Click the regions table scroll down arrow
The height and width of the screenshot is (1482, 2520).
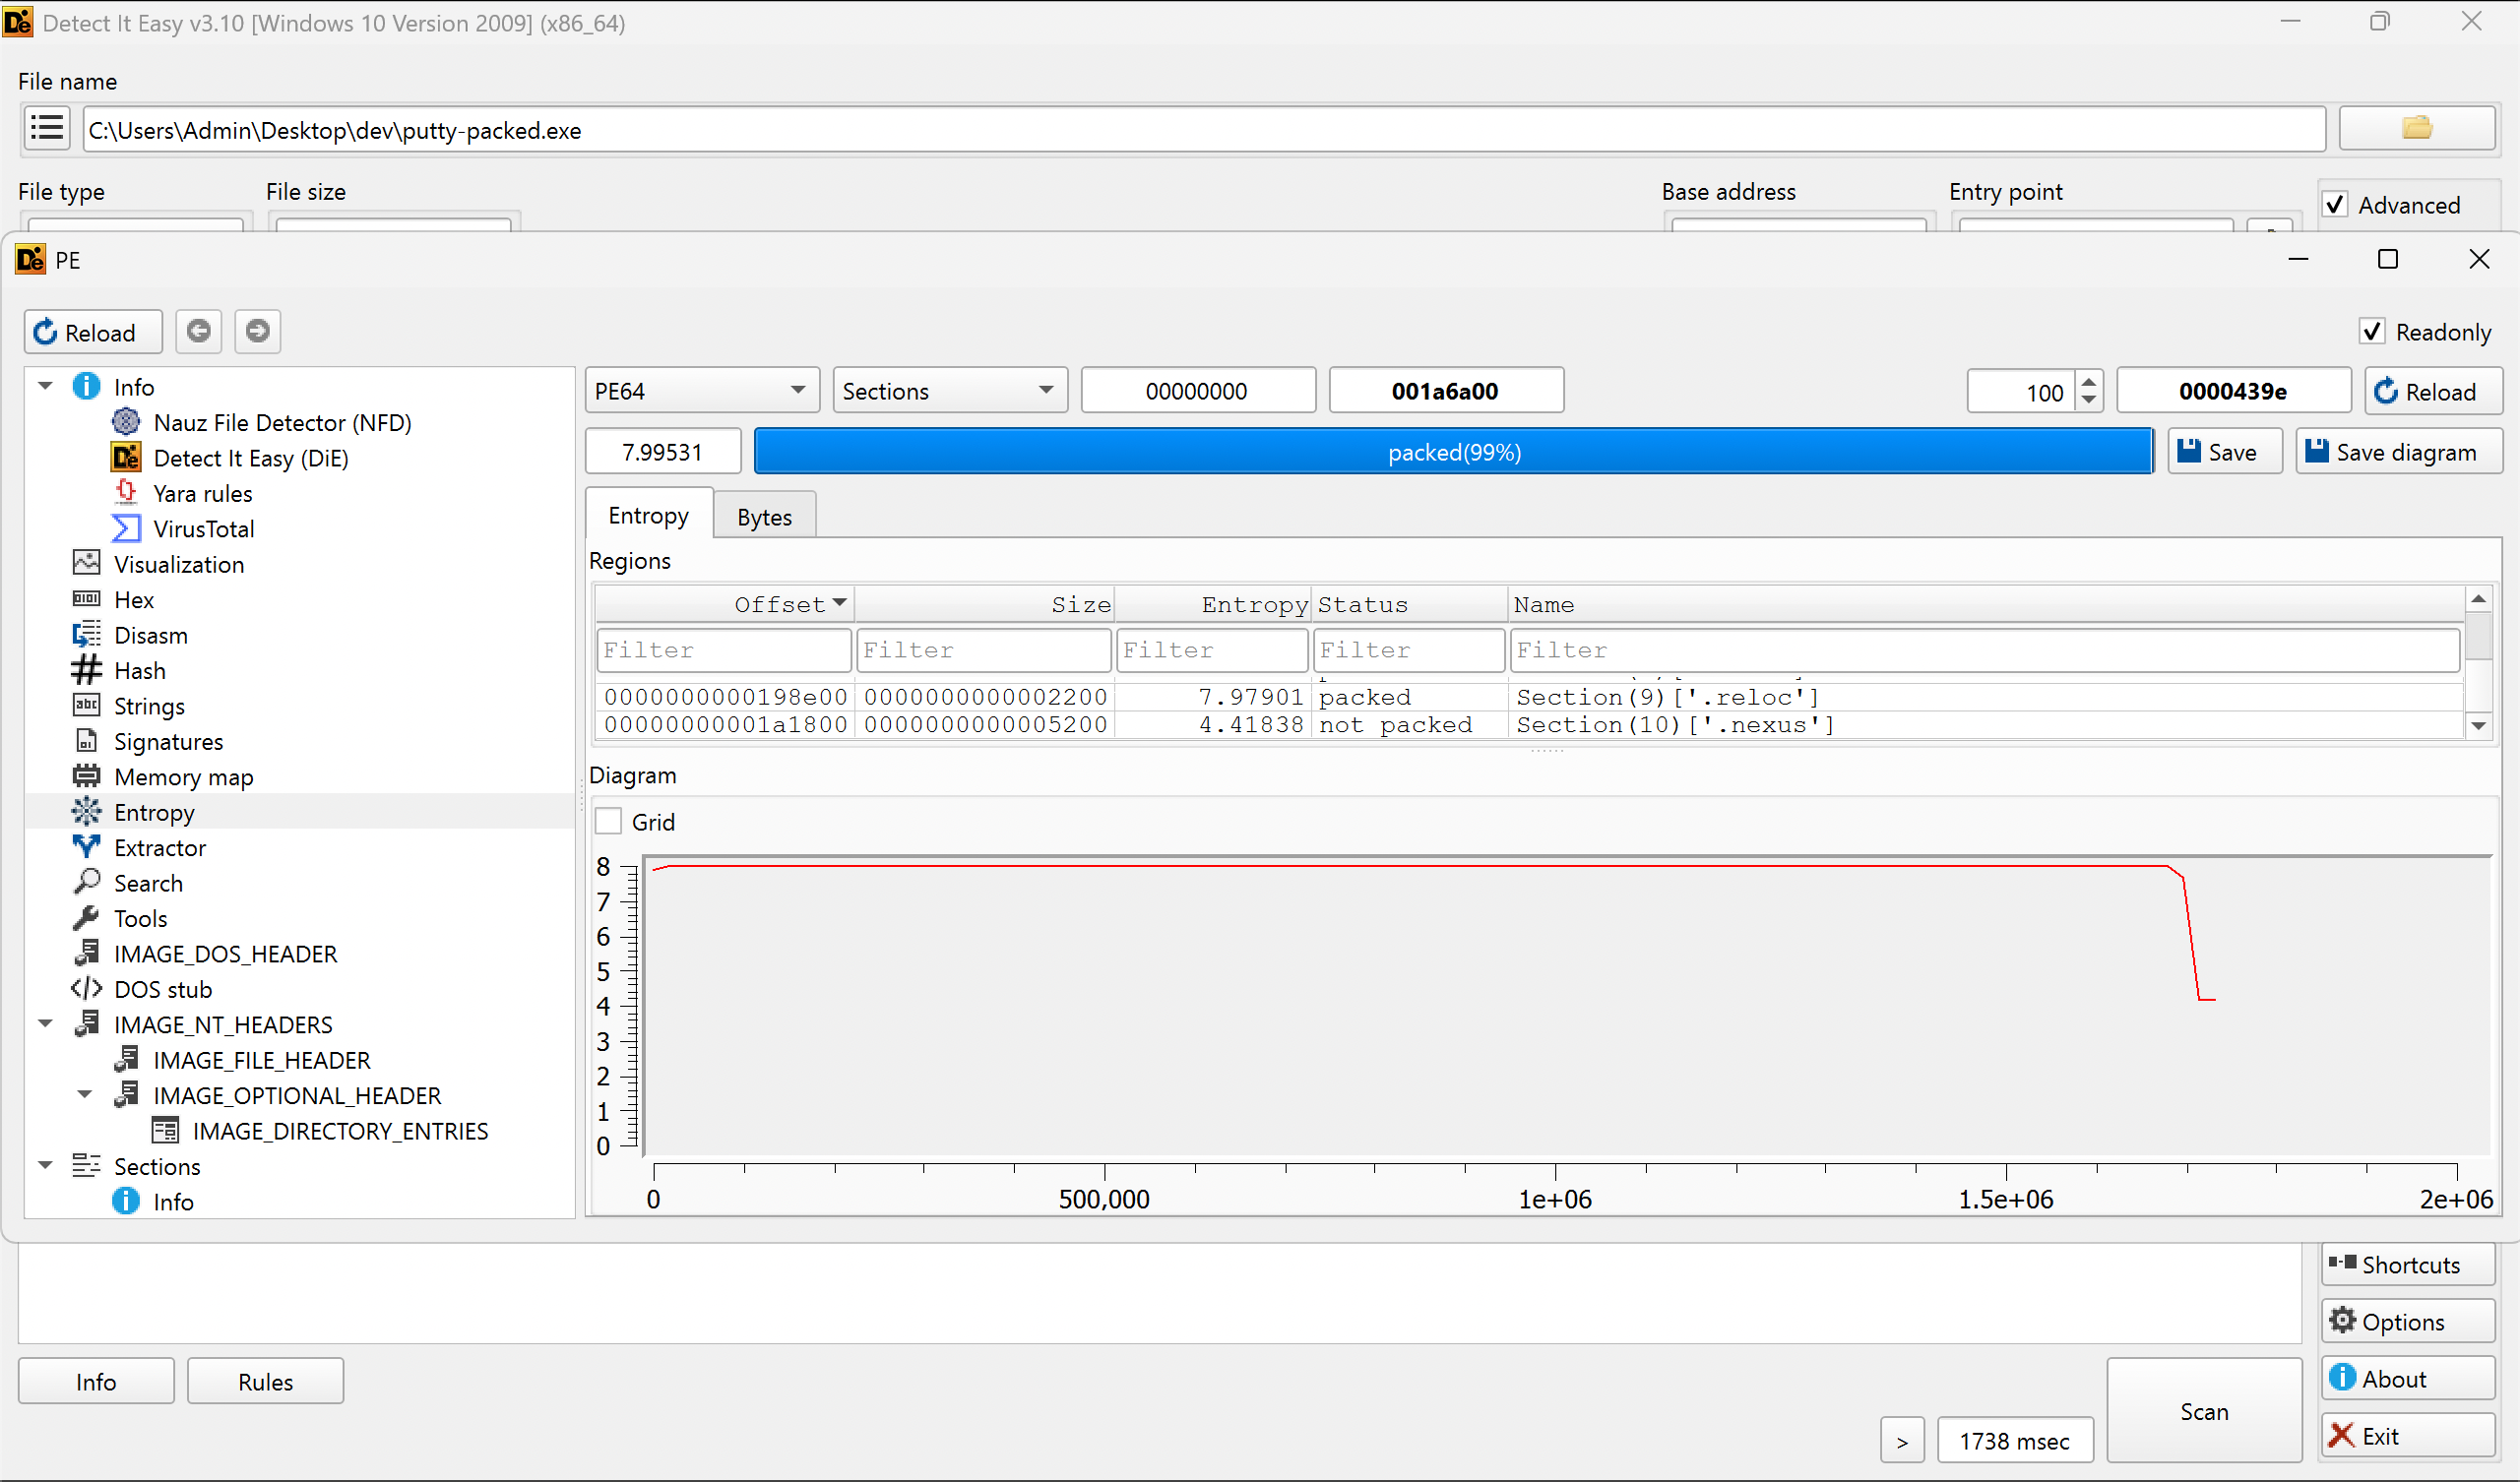[x=2478, y=726]
